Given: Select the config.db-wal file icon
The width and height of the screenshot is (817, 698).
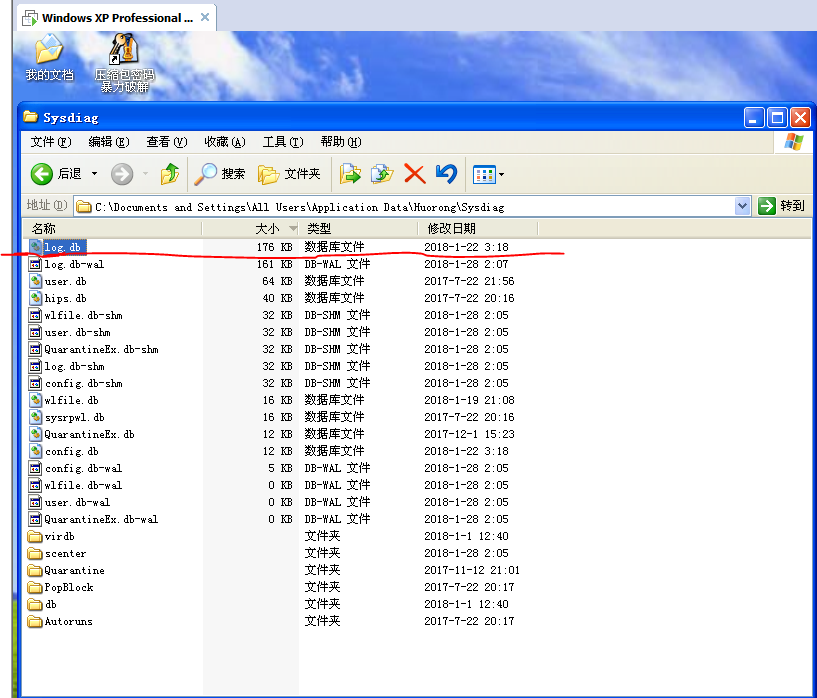Looking at the screenshot, I should 35,468.
